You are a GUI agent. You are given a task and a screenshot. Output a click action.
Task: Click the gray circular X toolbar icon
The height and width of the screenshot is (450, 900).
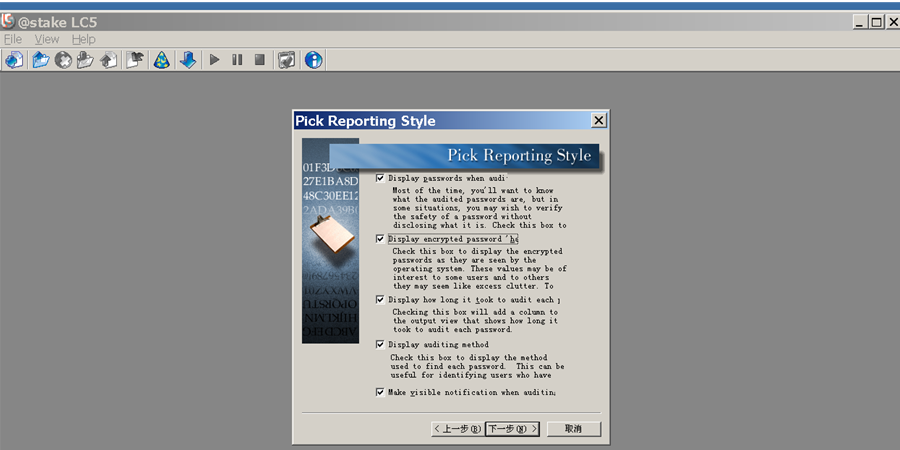pos(63,60)
